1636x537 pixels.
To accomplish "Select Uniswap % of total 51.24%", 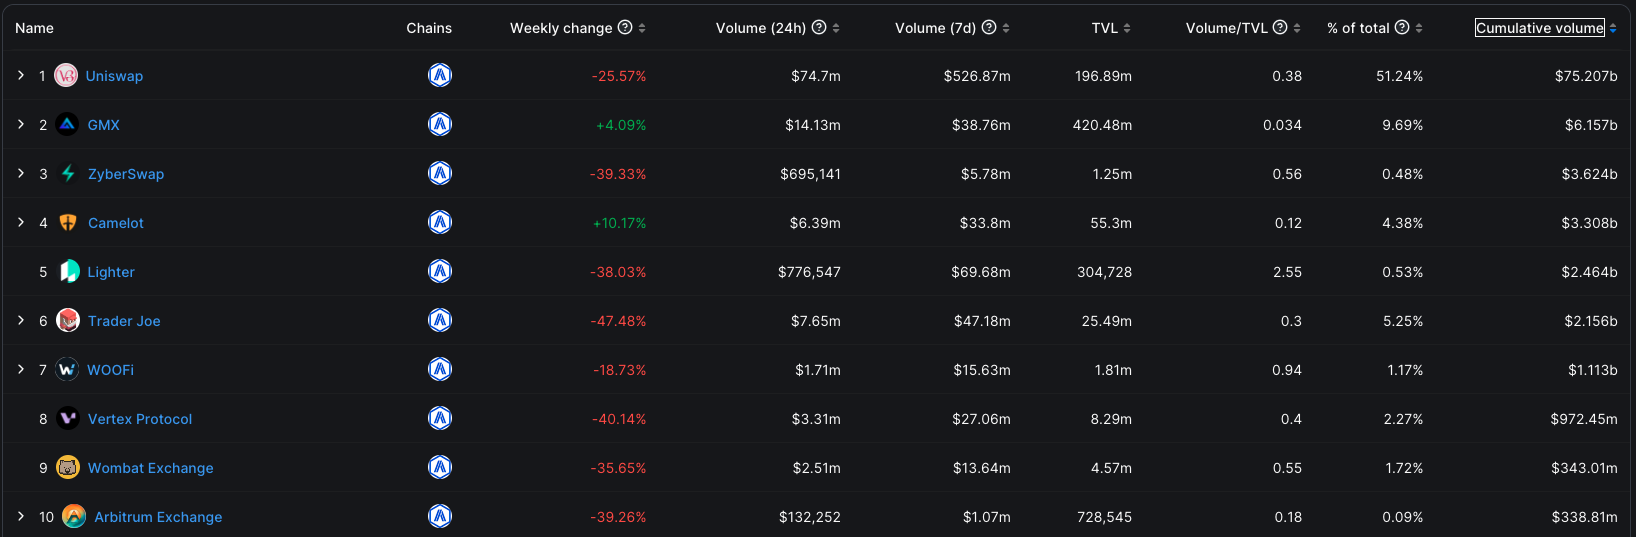I will (1399, 76).
